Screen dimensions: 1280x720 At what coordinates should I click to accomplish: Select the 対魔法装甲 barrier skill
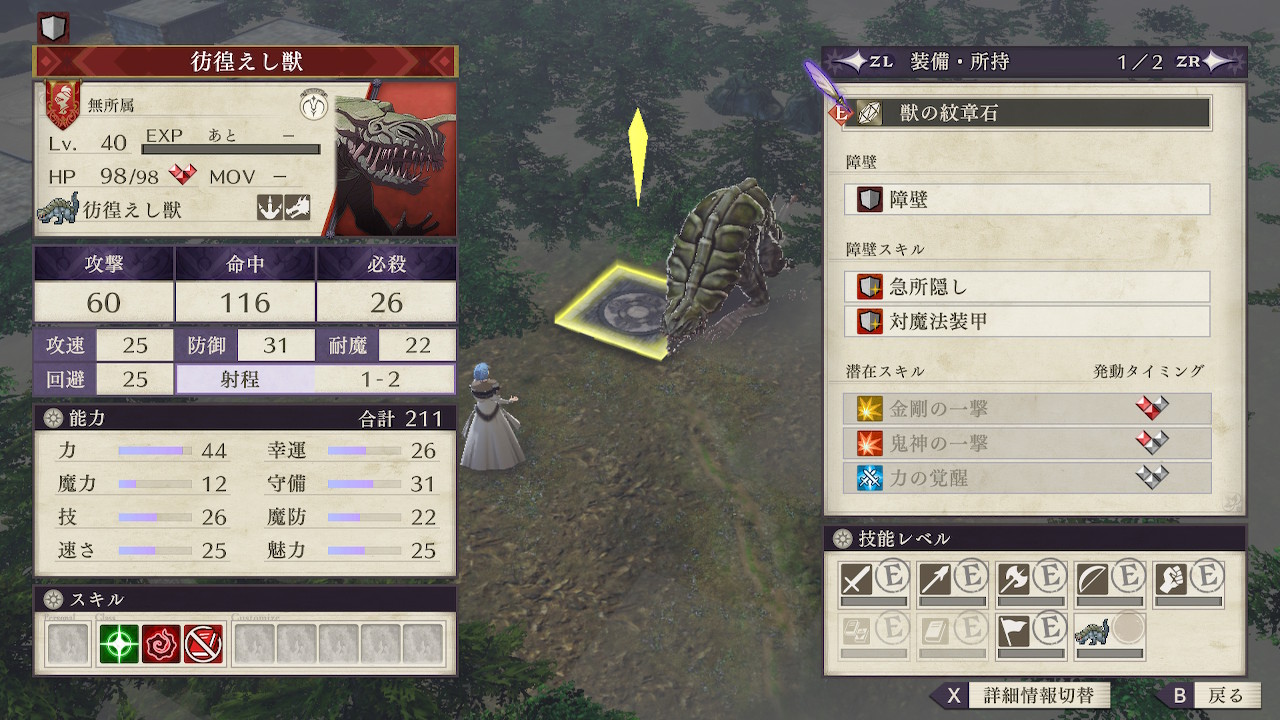click(1028, 321)
